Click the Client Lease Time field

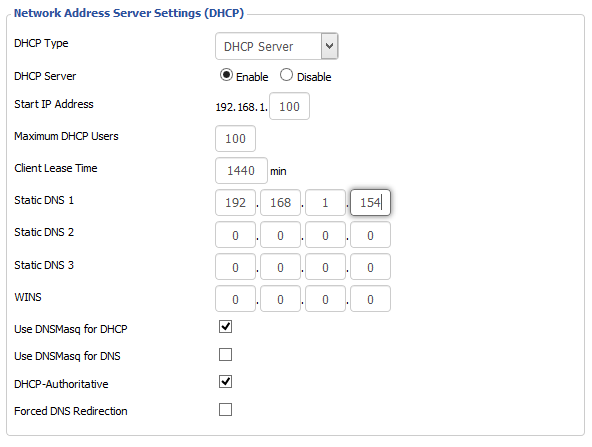(x=241, y=171)
